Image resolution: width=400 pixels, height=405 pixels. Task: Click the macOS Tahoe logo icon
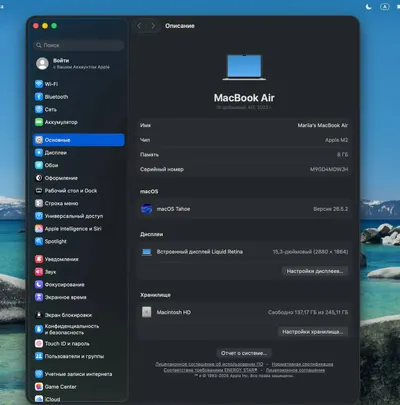point(146,209)
